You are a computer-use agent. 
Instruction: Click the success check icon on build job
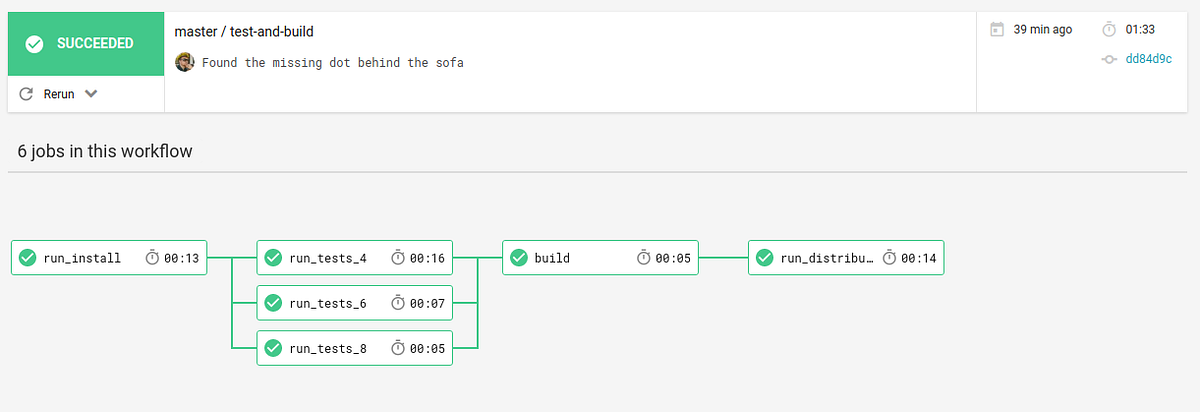pos(519,258)
